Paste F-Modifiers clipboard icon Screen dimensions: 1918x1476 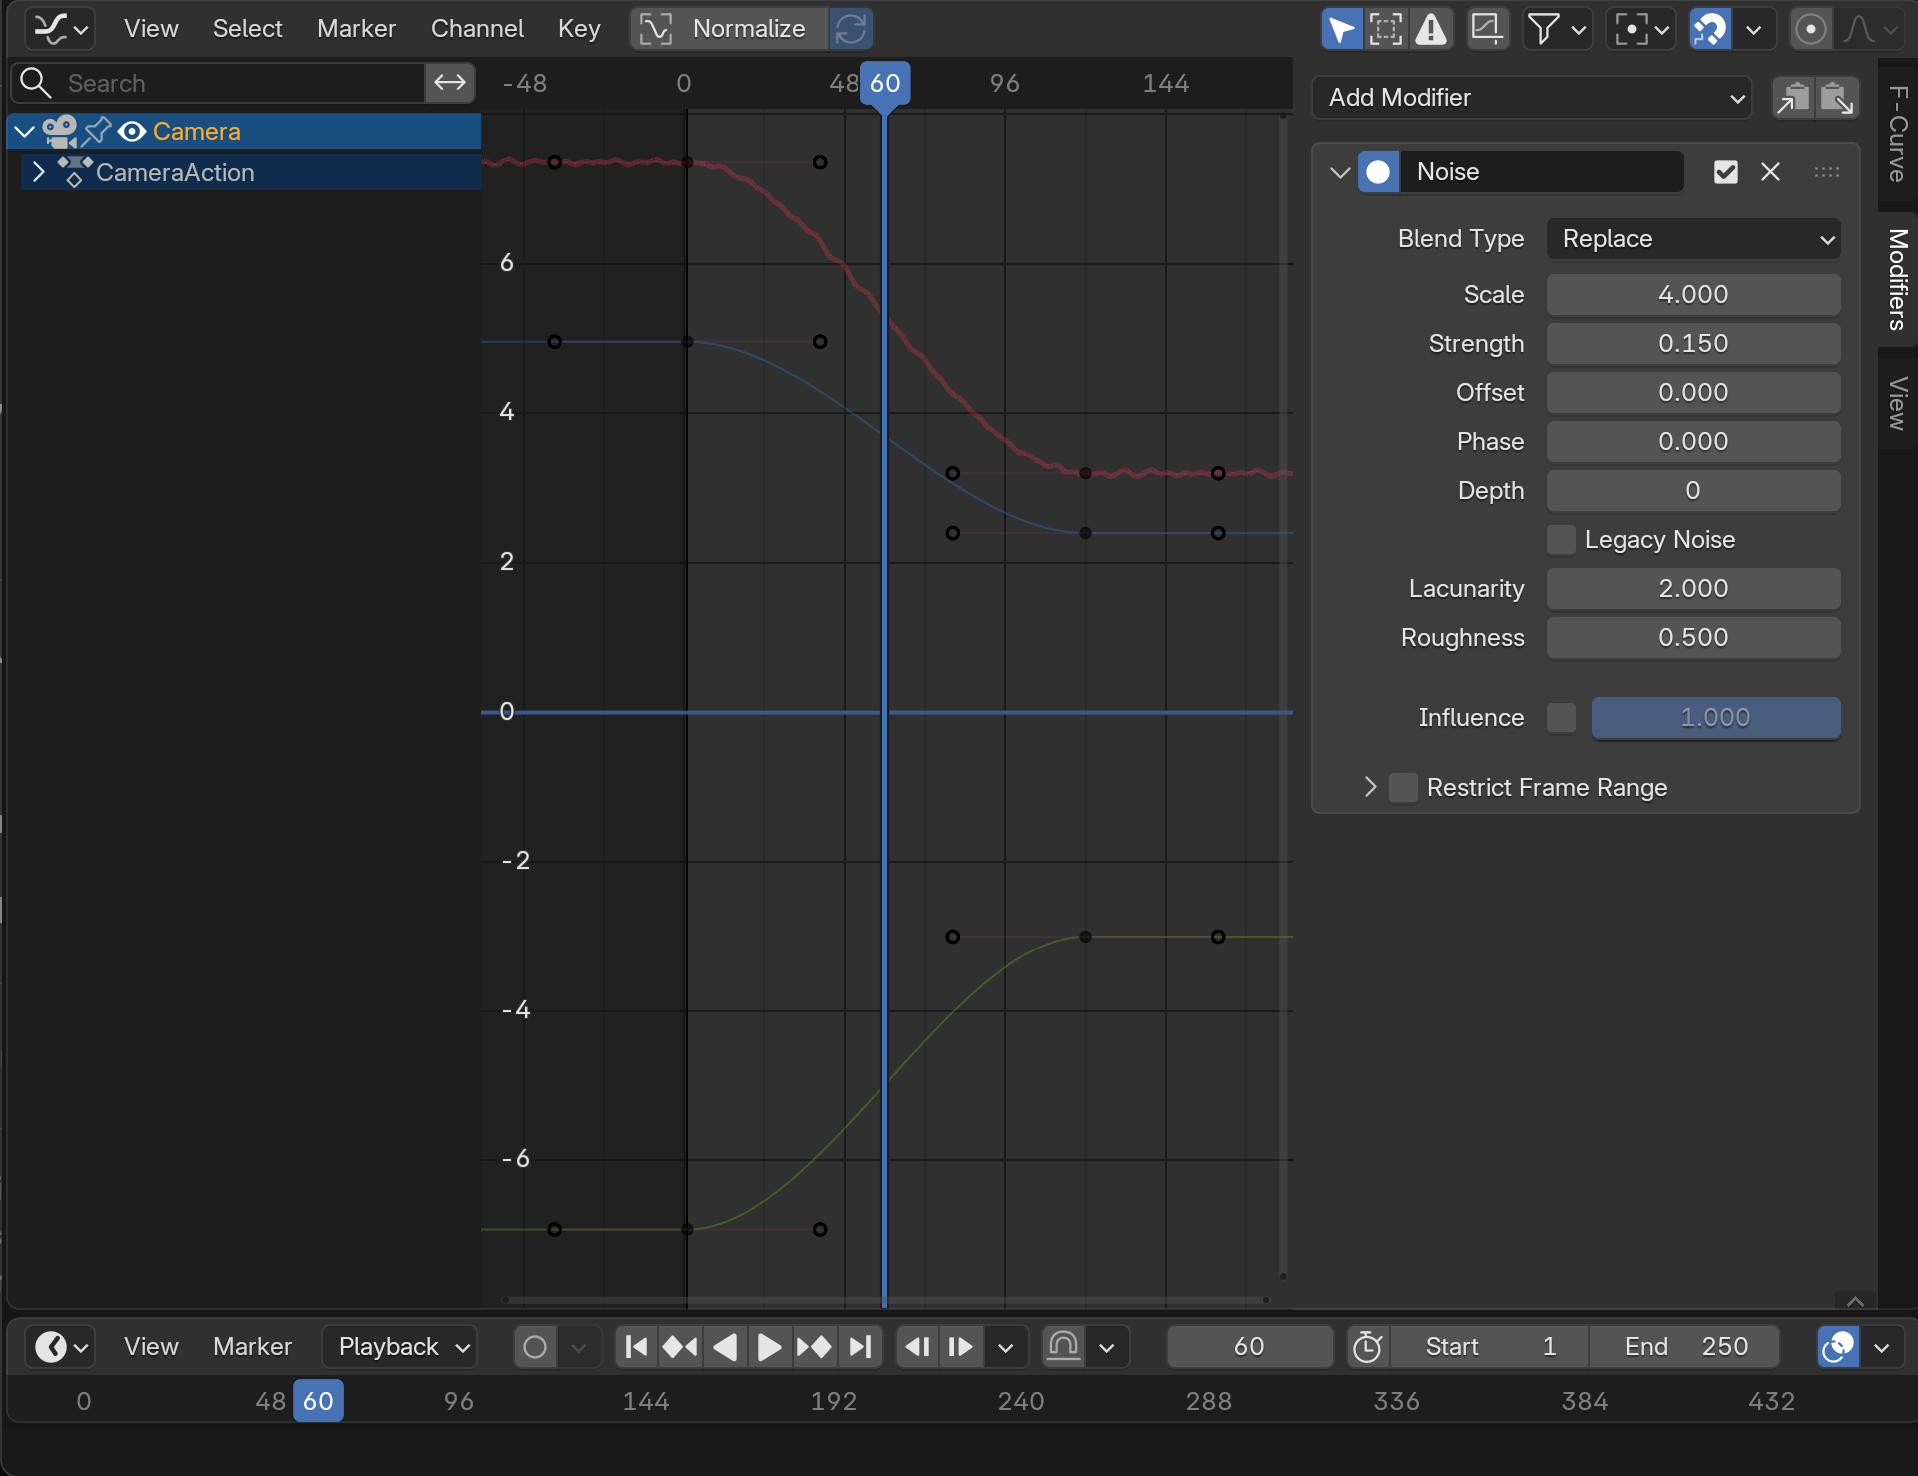pos(1838,97)
